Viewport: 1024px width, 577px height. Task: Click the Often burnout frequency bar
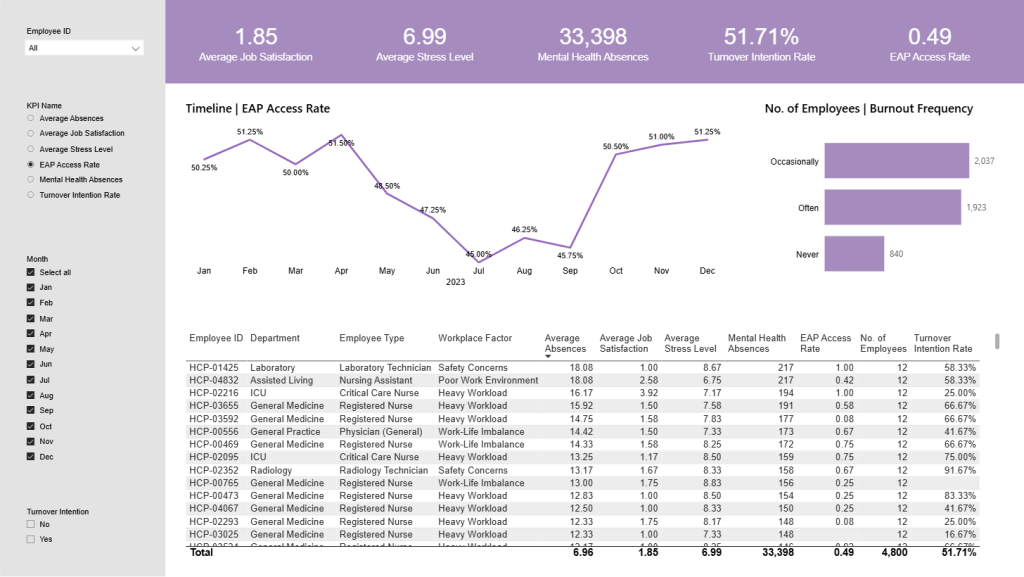tap(892, 208)
